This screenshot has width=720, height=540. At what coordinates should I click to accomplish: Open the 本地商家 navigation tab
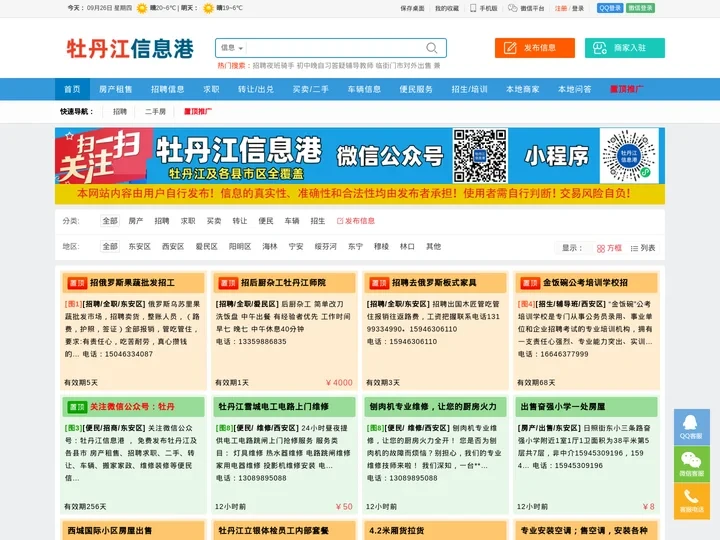(523, 89)
